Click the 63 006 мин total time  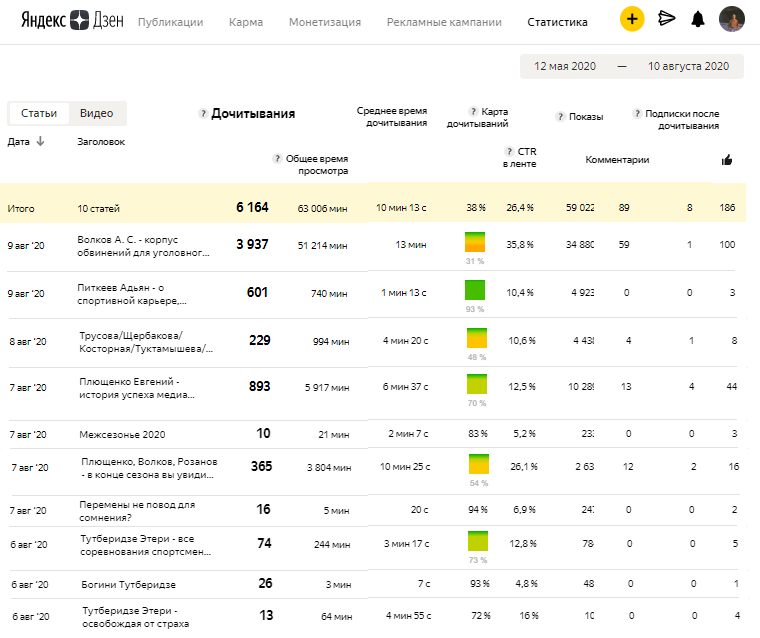pos(322,208)
